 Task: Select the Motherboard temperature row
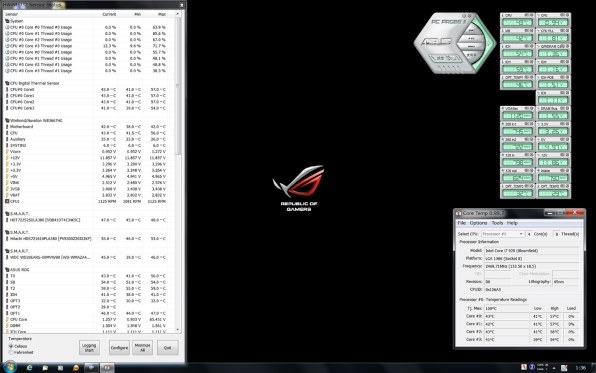(86, 127)
